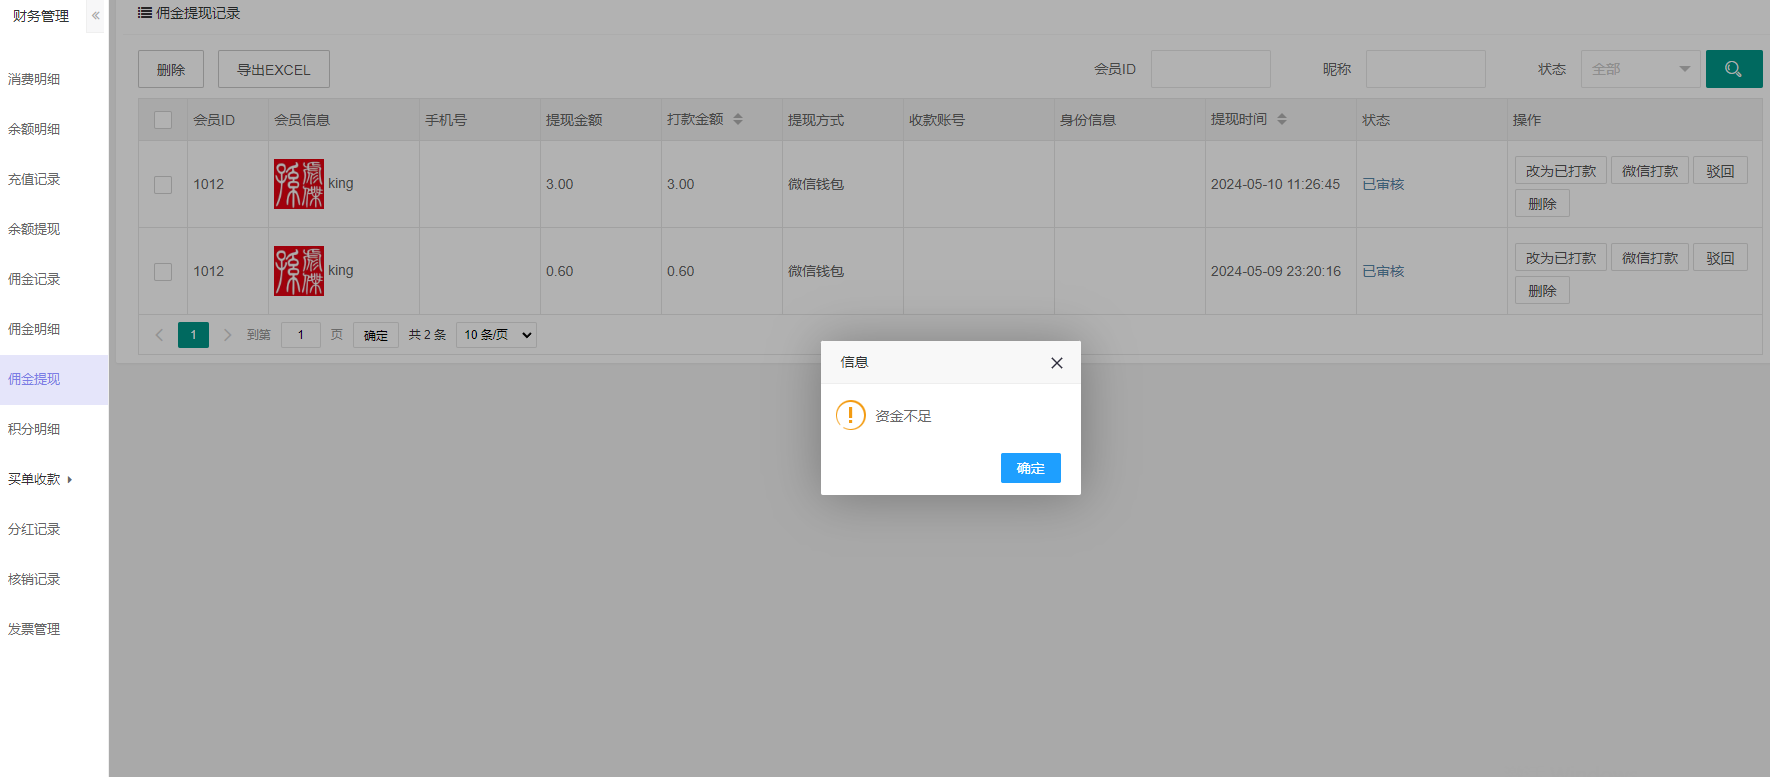The height and width of the screenshot is (777, 1770).
Task: Go to next page arrow
Action: [x=227, y=335]
